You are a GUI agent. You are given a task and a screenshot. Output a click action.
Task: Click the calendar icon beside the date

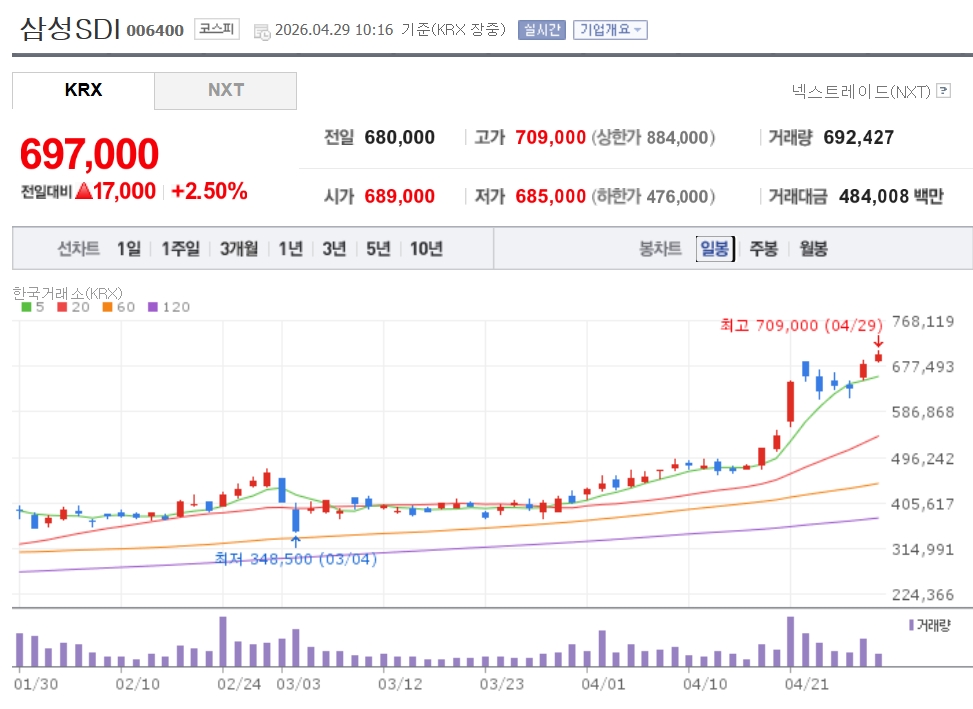tap(262, 31)
